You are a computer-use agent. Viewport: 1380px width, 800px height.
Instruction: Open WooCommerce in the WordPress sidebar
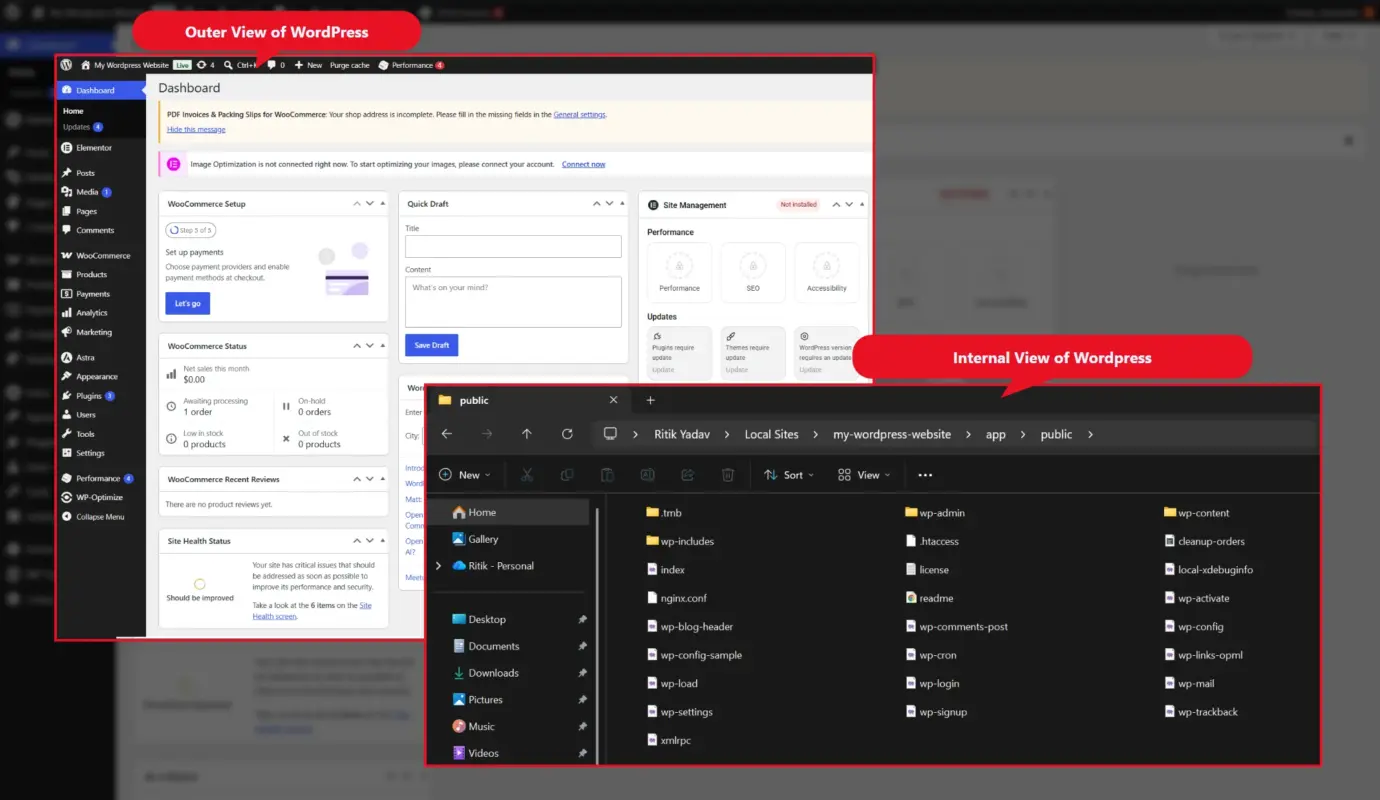(96, 256)
